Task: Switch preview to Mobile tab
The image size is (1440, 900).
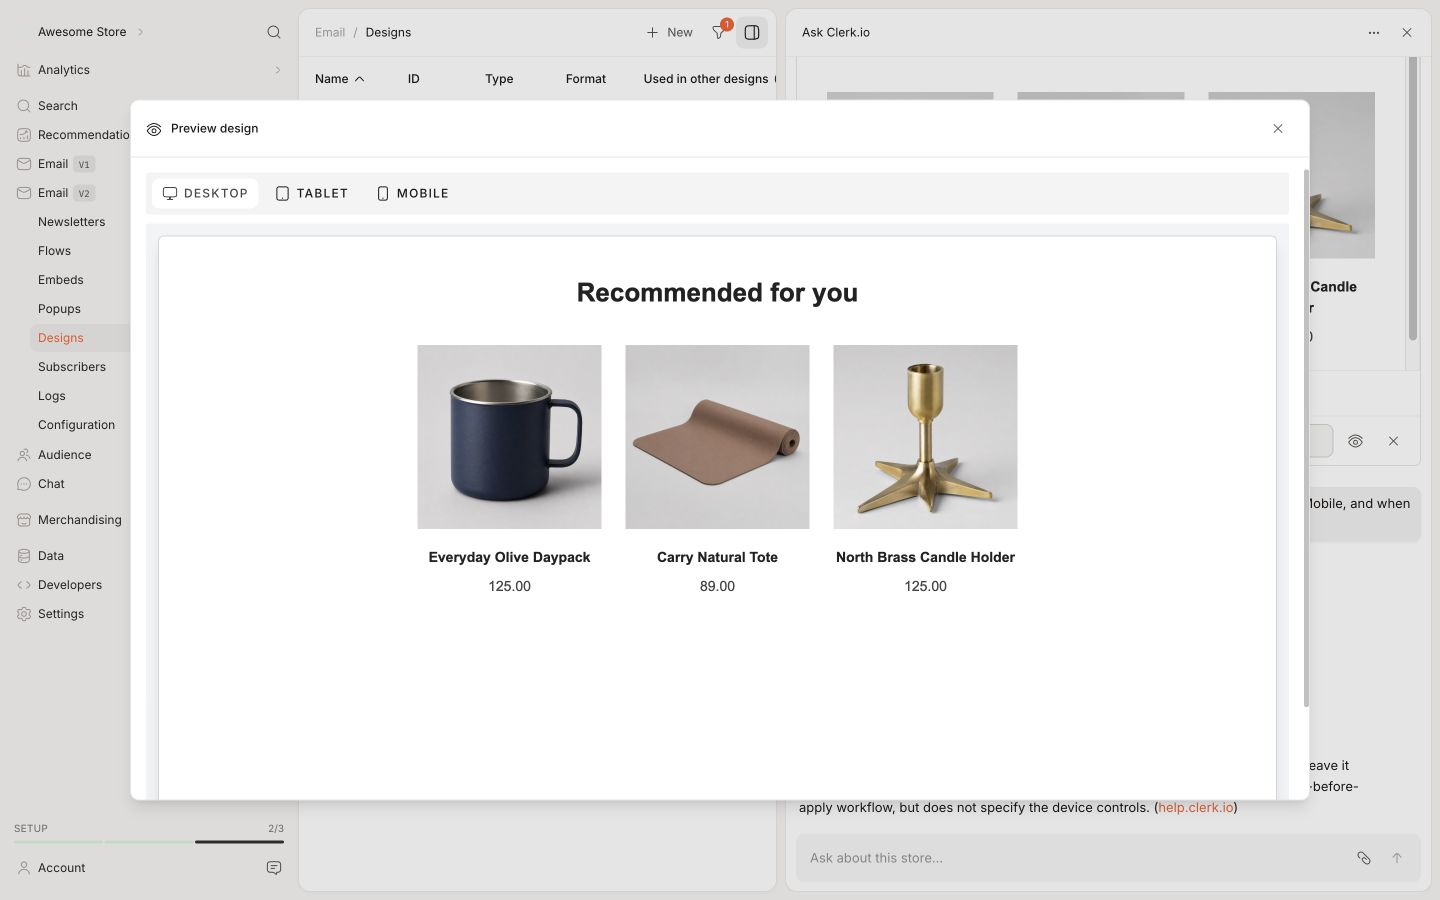Action: [412, 193]
